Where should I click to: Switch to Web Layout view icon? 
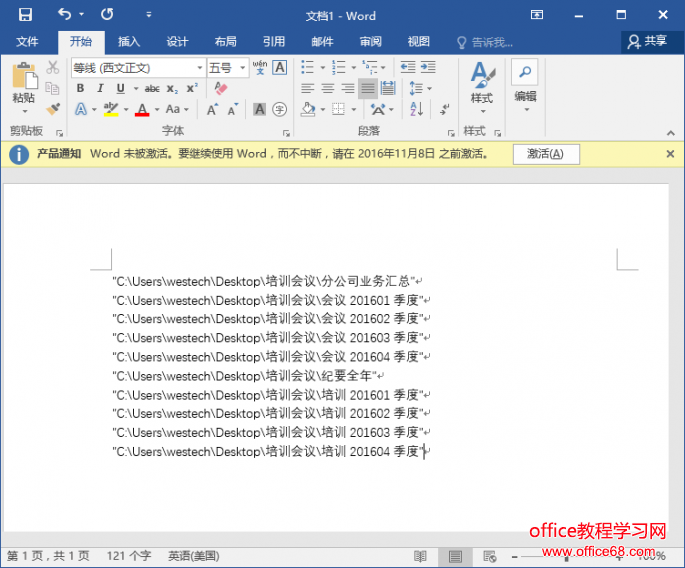490,556
